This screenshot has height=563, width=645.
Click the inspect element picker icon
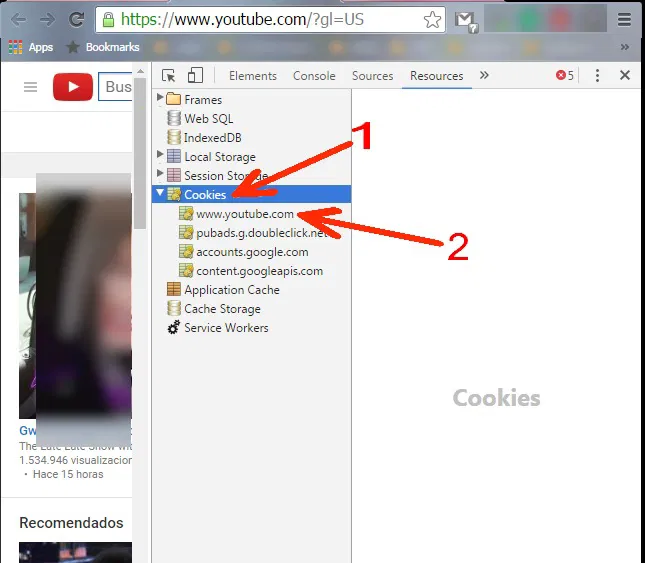click(x=168, y=76)
